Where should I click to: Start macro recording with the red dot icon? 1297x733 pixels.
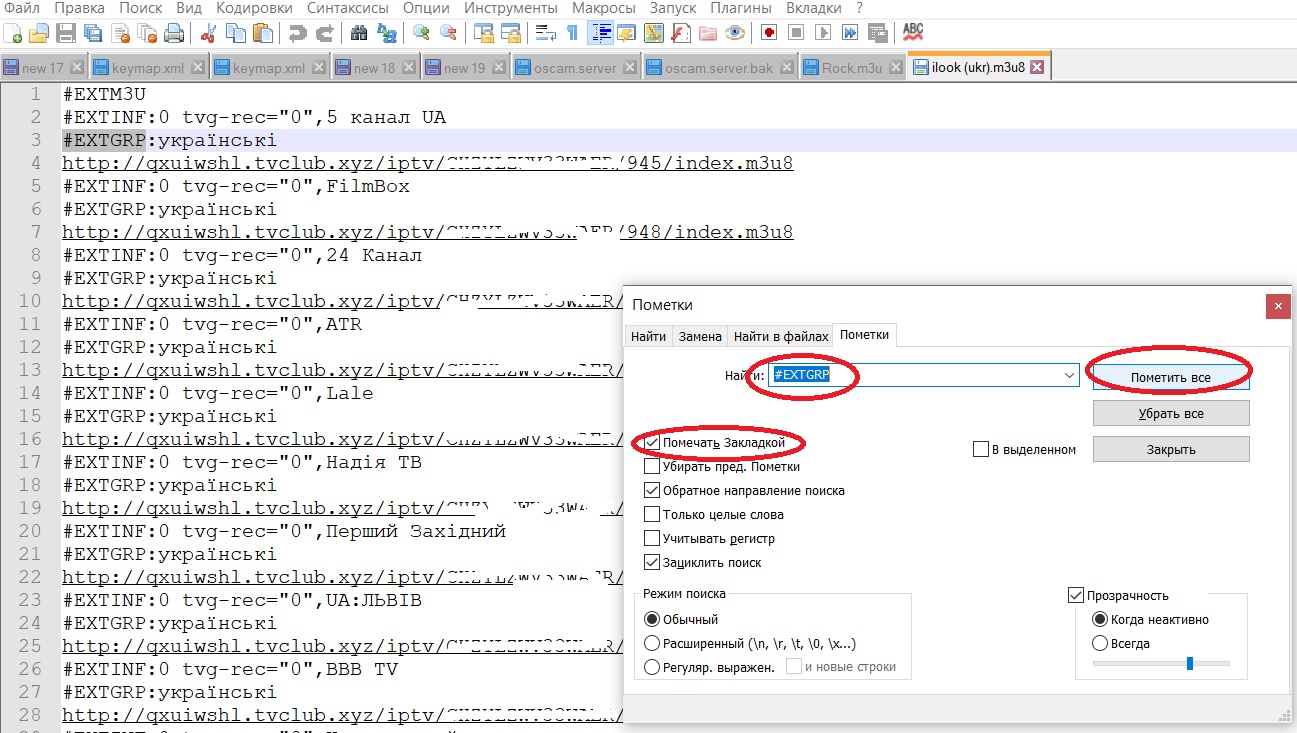click(x=769, y=33)
